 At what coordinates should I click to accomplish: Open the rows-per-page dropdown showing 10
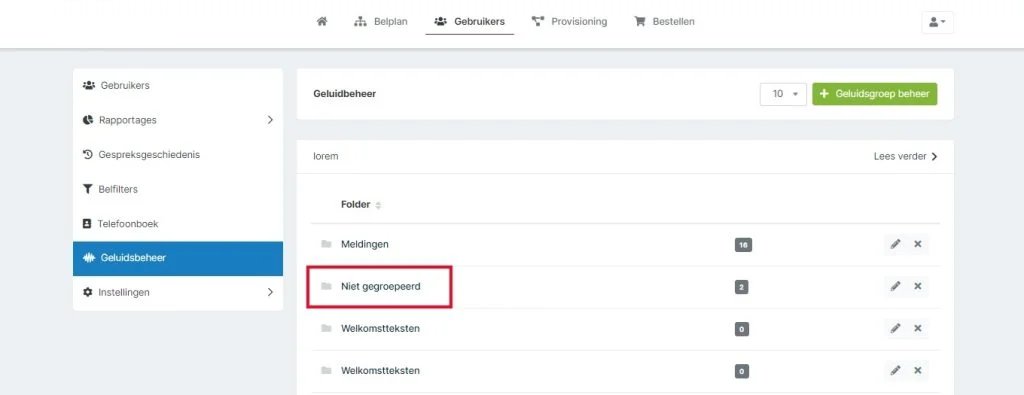(x=784, y=94)
